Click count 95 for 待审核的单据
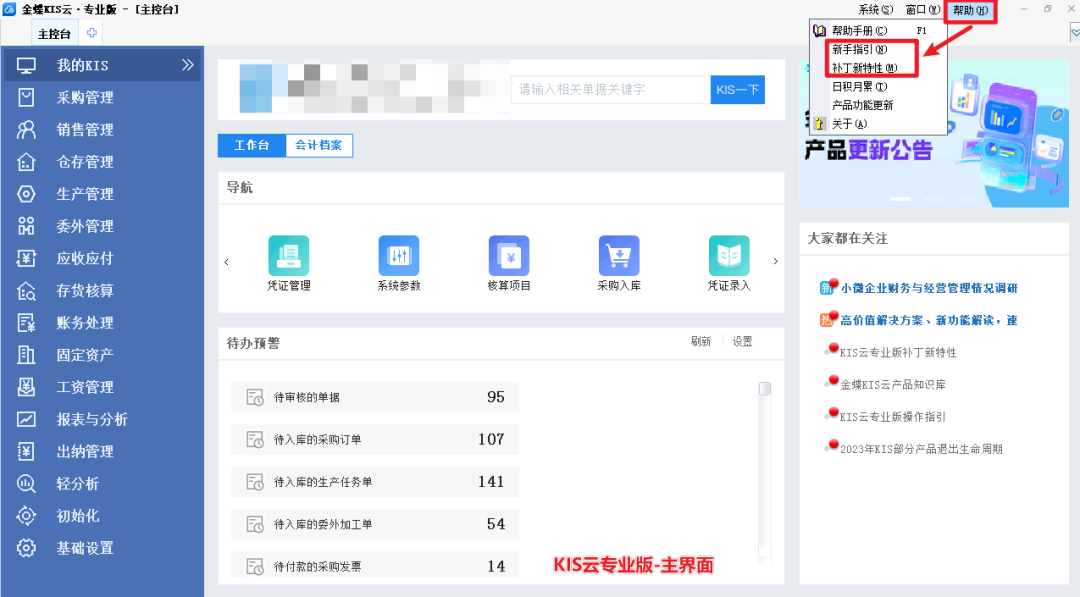Screen dimensions: 1080x597 (x=496, y=397)
